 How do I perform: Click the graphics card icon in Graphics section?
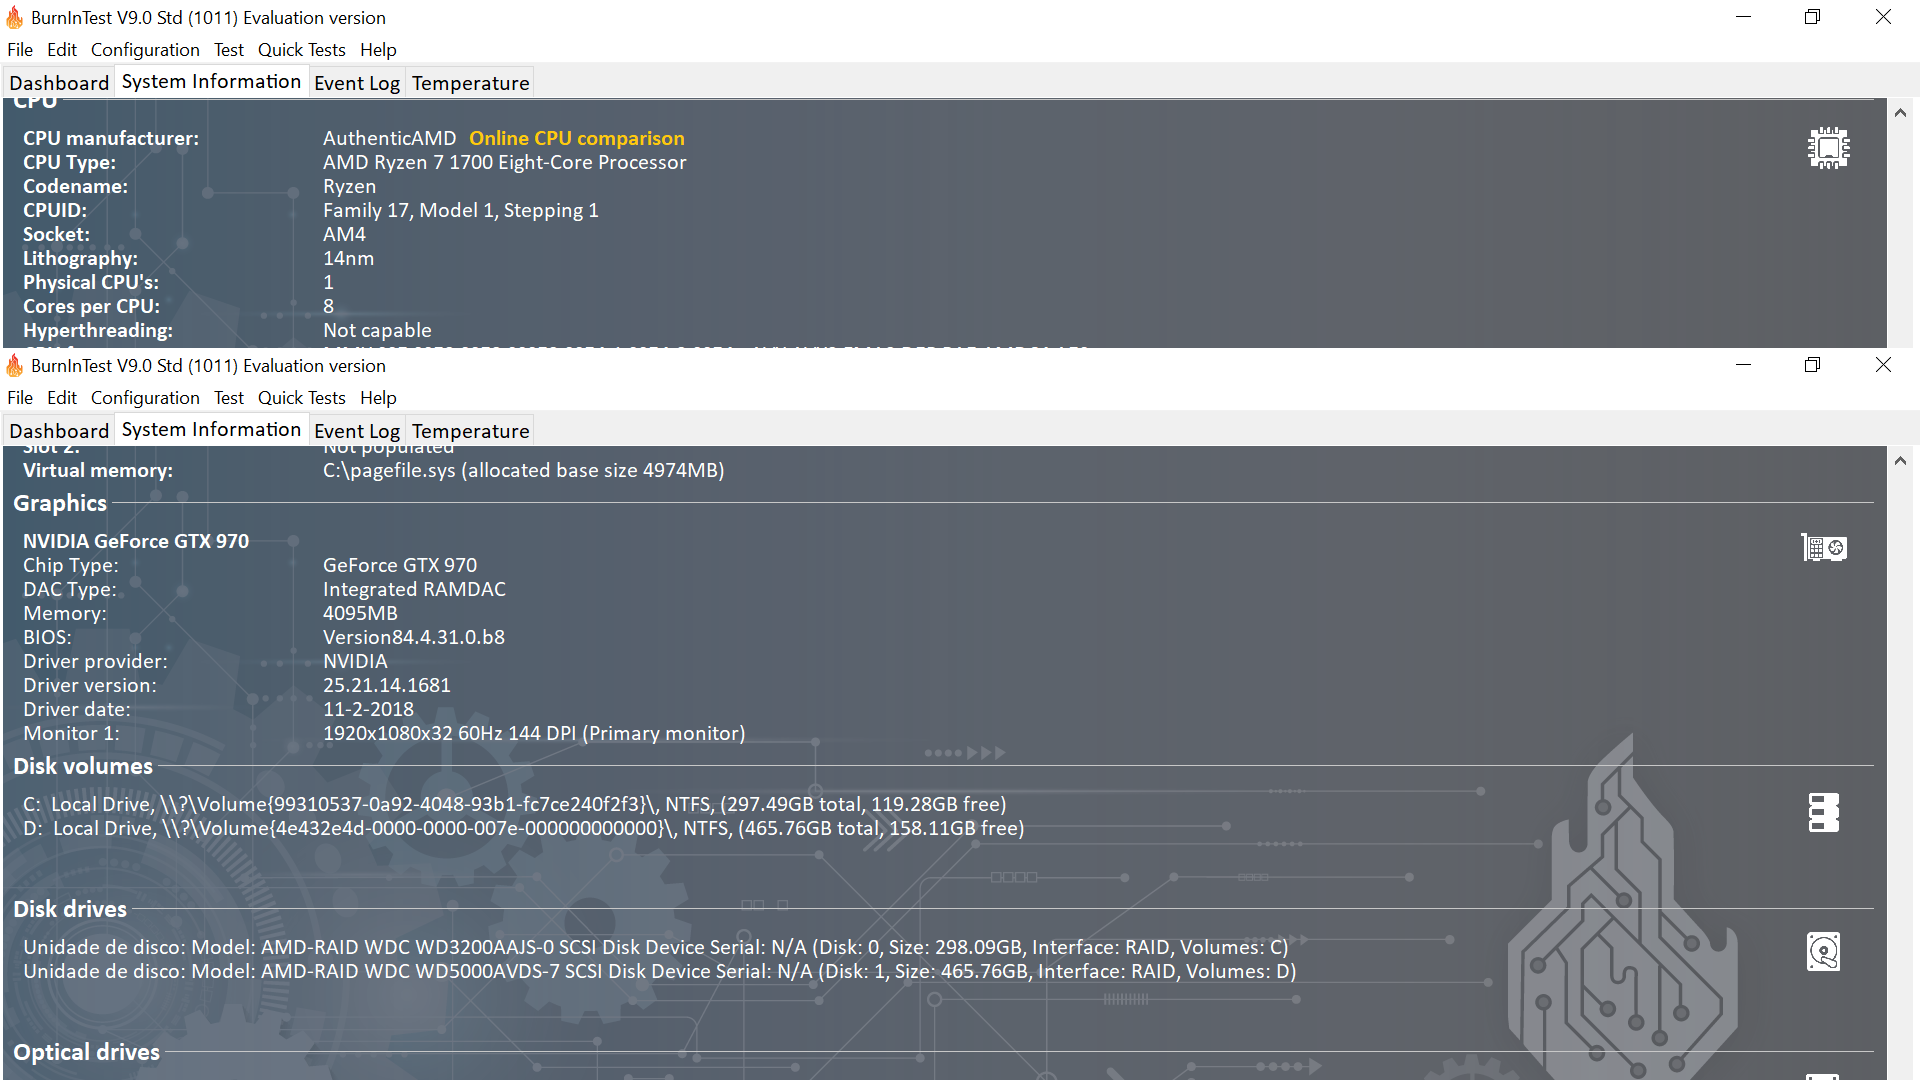1824,548
